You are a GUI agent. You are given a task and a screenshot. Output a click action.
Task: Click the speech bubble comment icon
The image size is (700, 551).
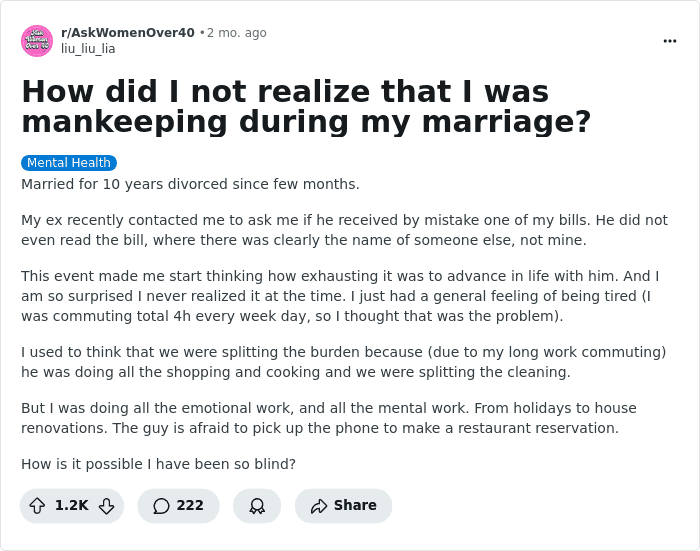pyautogui.click(x=161, y=506)
